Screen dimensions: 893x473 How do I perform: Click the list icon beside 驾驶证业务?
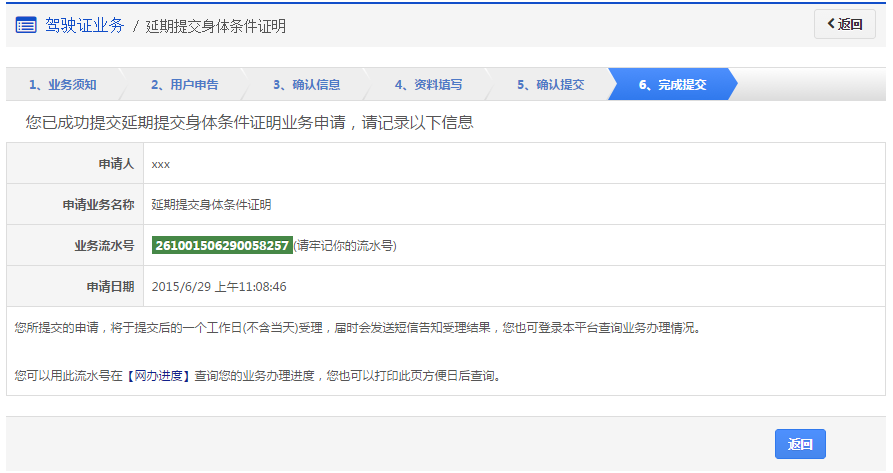[26, 25]
